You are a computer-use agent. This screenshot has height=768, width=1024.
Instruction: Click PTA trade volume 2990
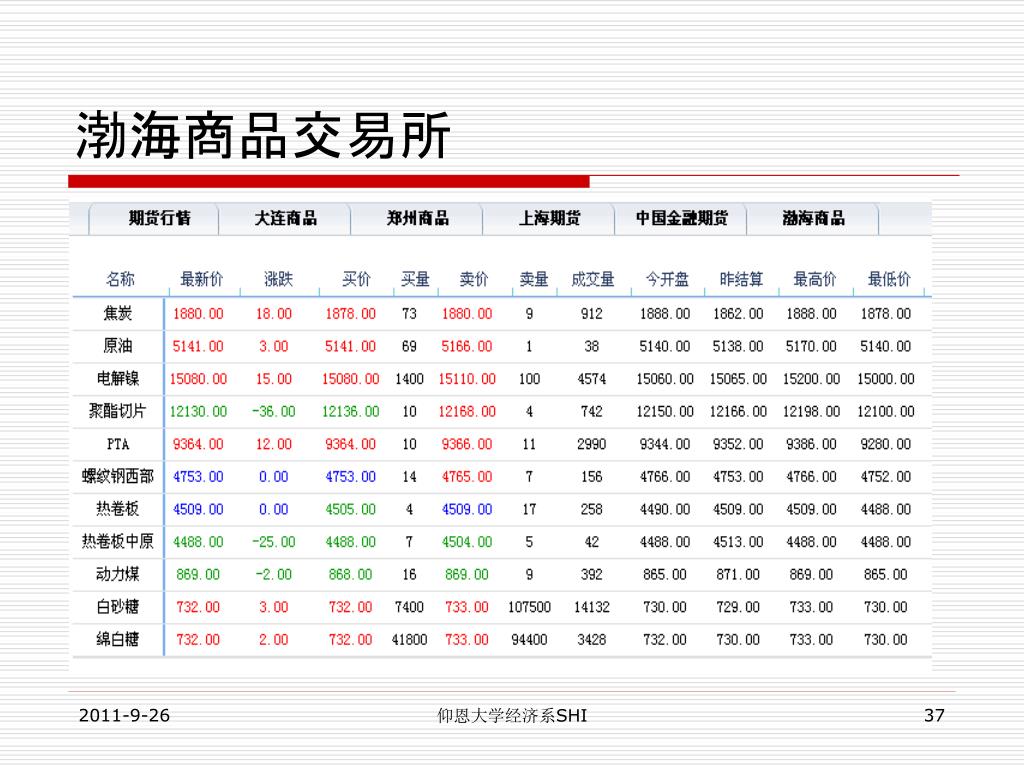[x=592, y=445]
